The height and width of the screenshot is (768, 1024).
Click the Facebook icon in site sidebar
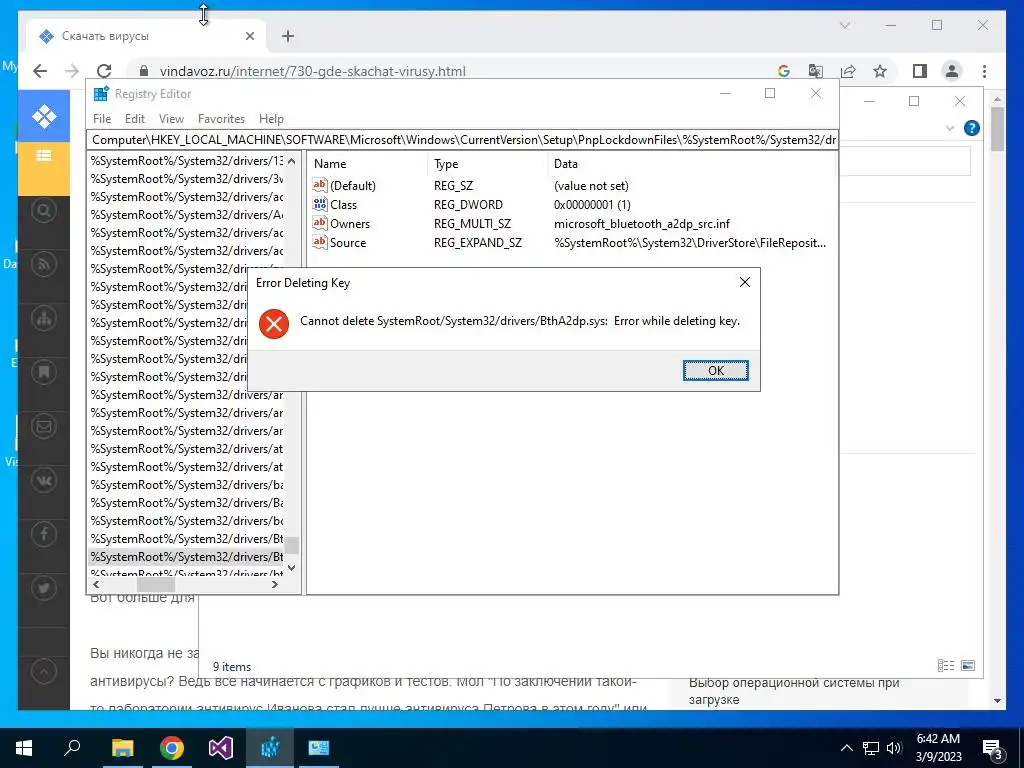click(44, 534)
